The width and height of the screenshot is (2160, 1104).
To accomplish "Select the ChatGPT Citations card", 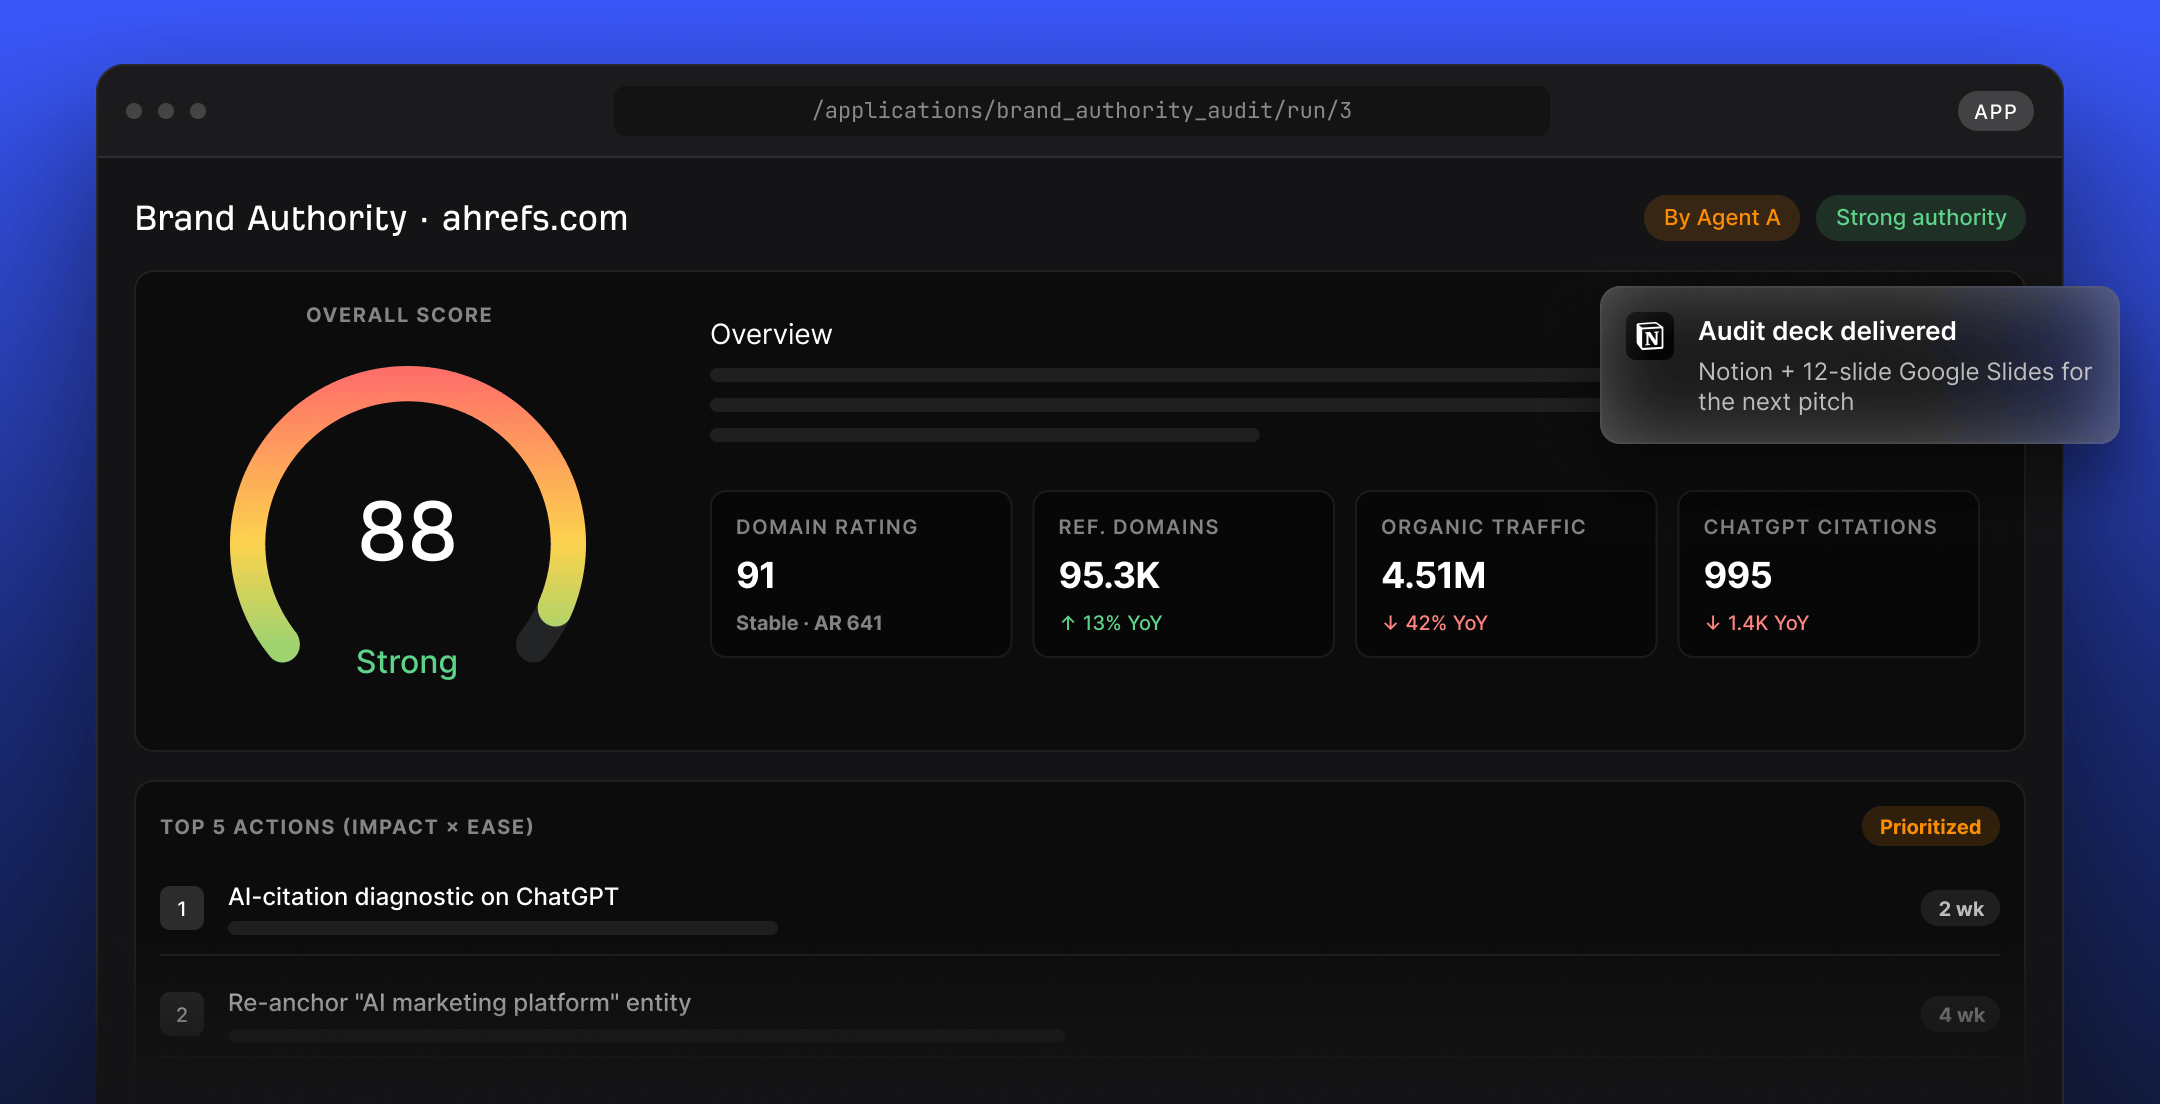I will click(1828, 574).
